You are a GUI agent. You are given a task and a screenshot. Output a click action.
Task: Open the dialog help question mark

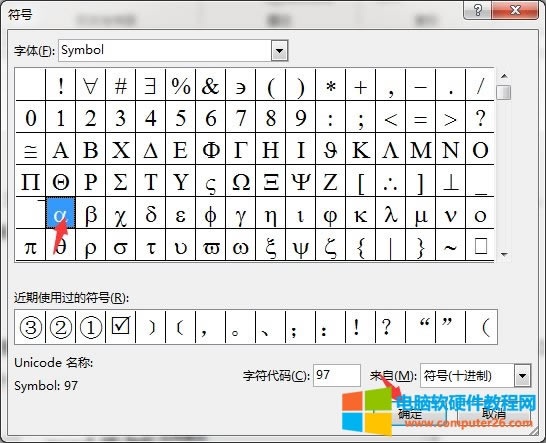[x=478, y=10]
